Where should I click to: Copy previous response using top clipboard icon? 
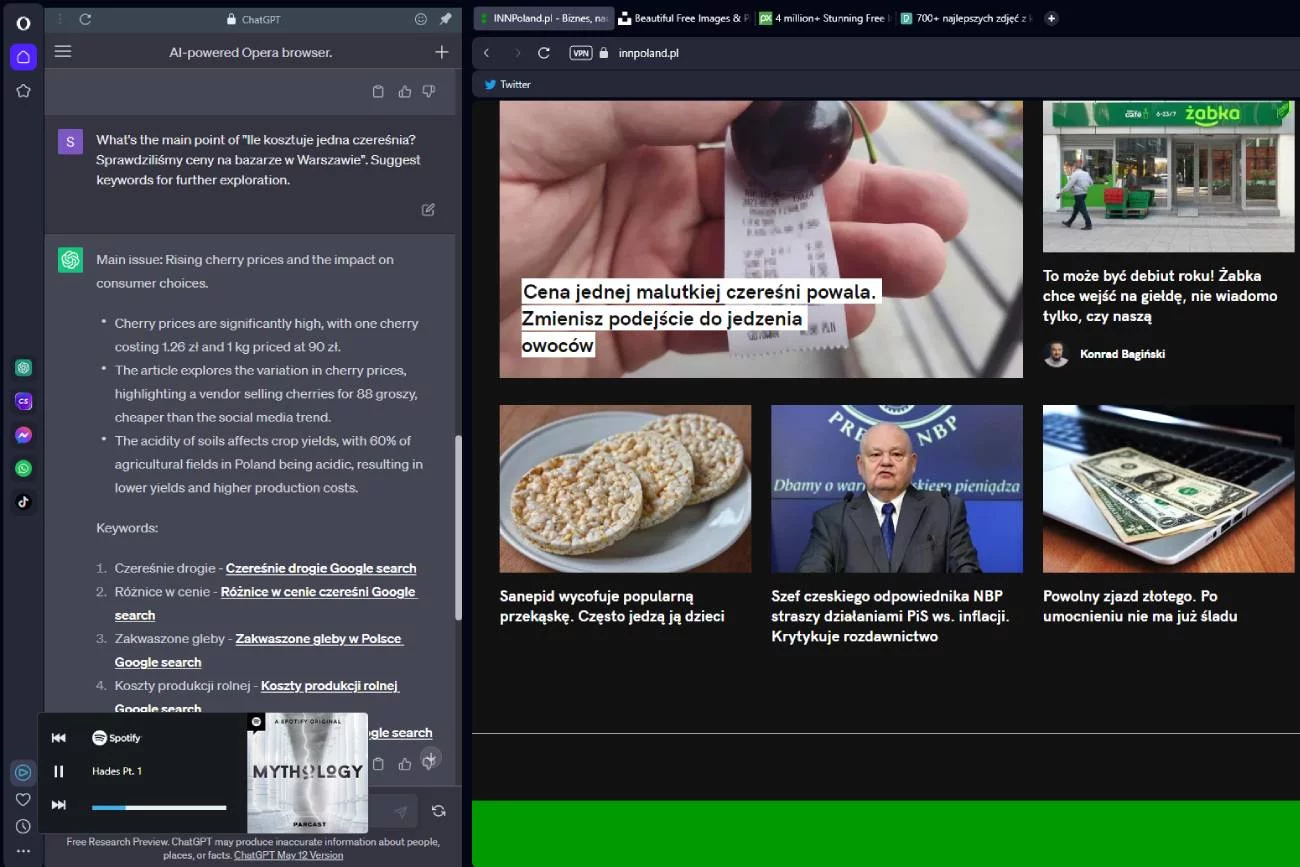[x=378, y=92]
